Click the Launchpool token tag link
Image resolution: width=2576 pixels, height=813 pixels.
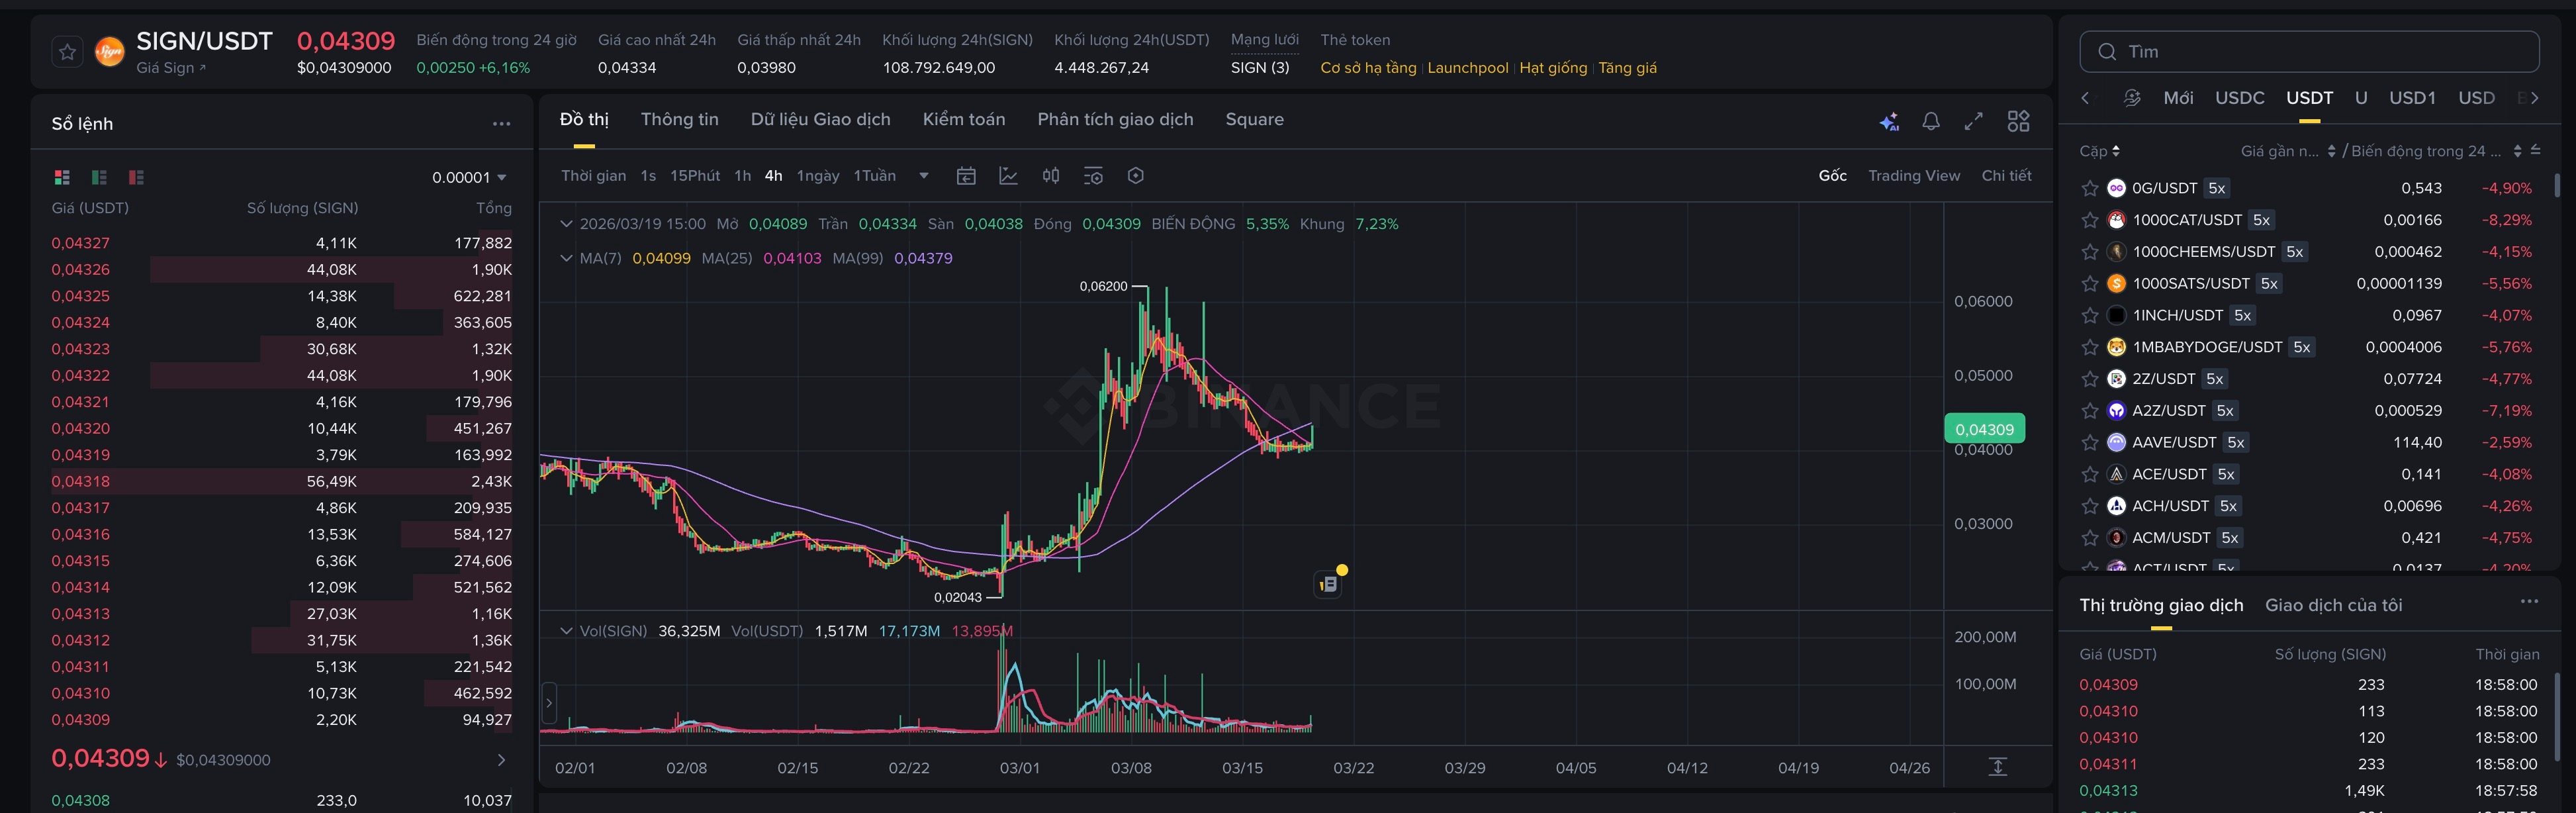[1467, 68]
